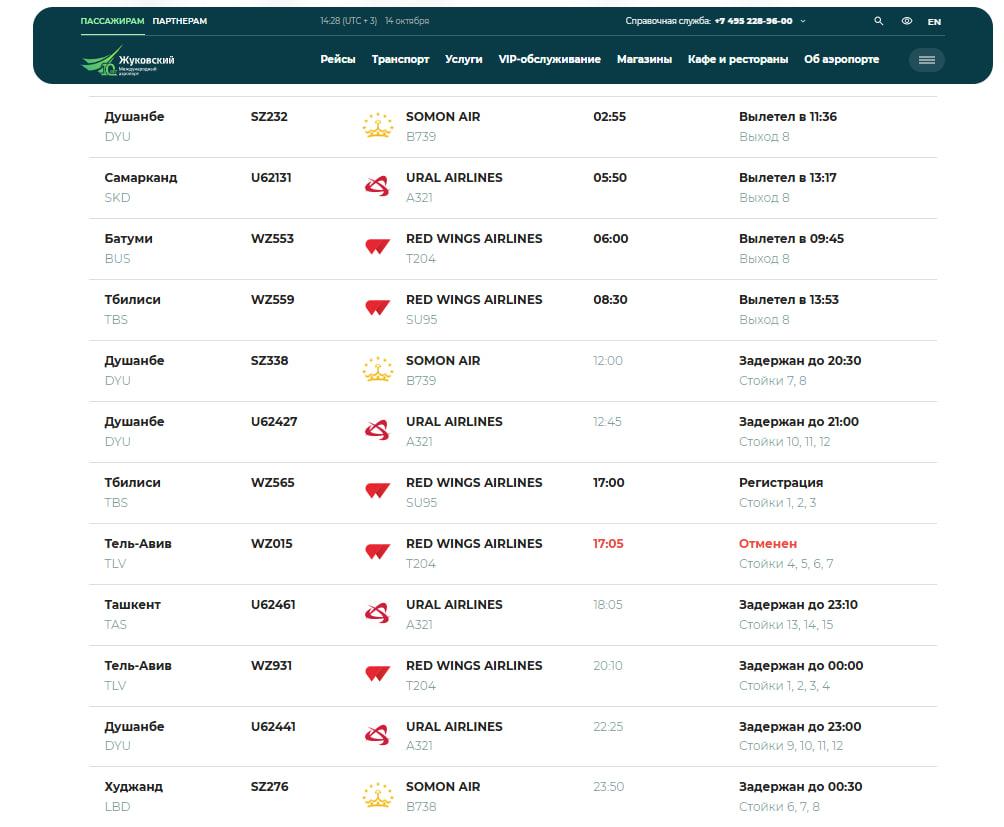Open the site search magnifier icon
Viewport: 1004px width, 827px height.
pyautogui.click(x=878, y=21)
